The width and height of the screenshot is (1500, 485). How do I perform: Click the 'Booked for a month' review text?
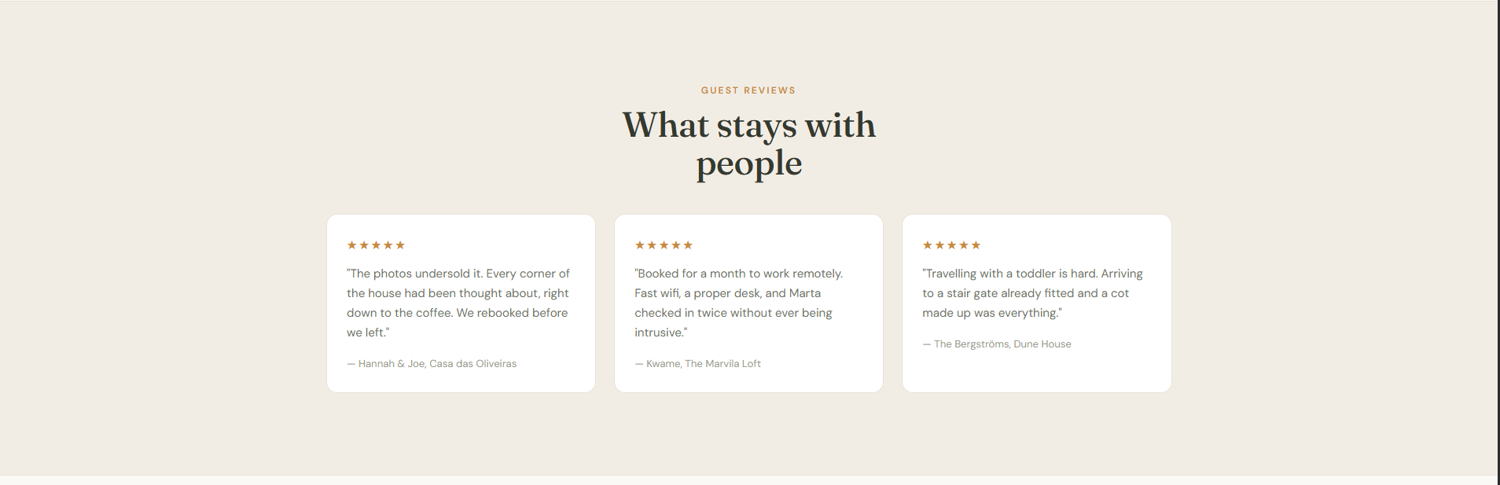tap(740, 303)
